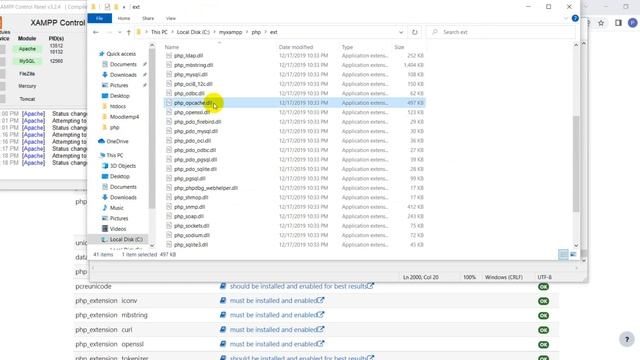Open the address bar history dropdown
Screen dimensions: 640x360
pyautogui.click(x=401, y=32)
